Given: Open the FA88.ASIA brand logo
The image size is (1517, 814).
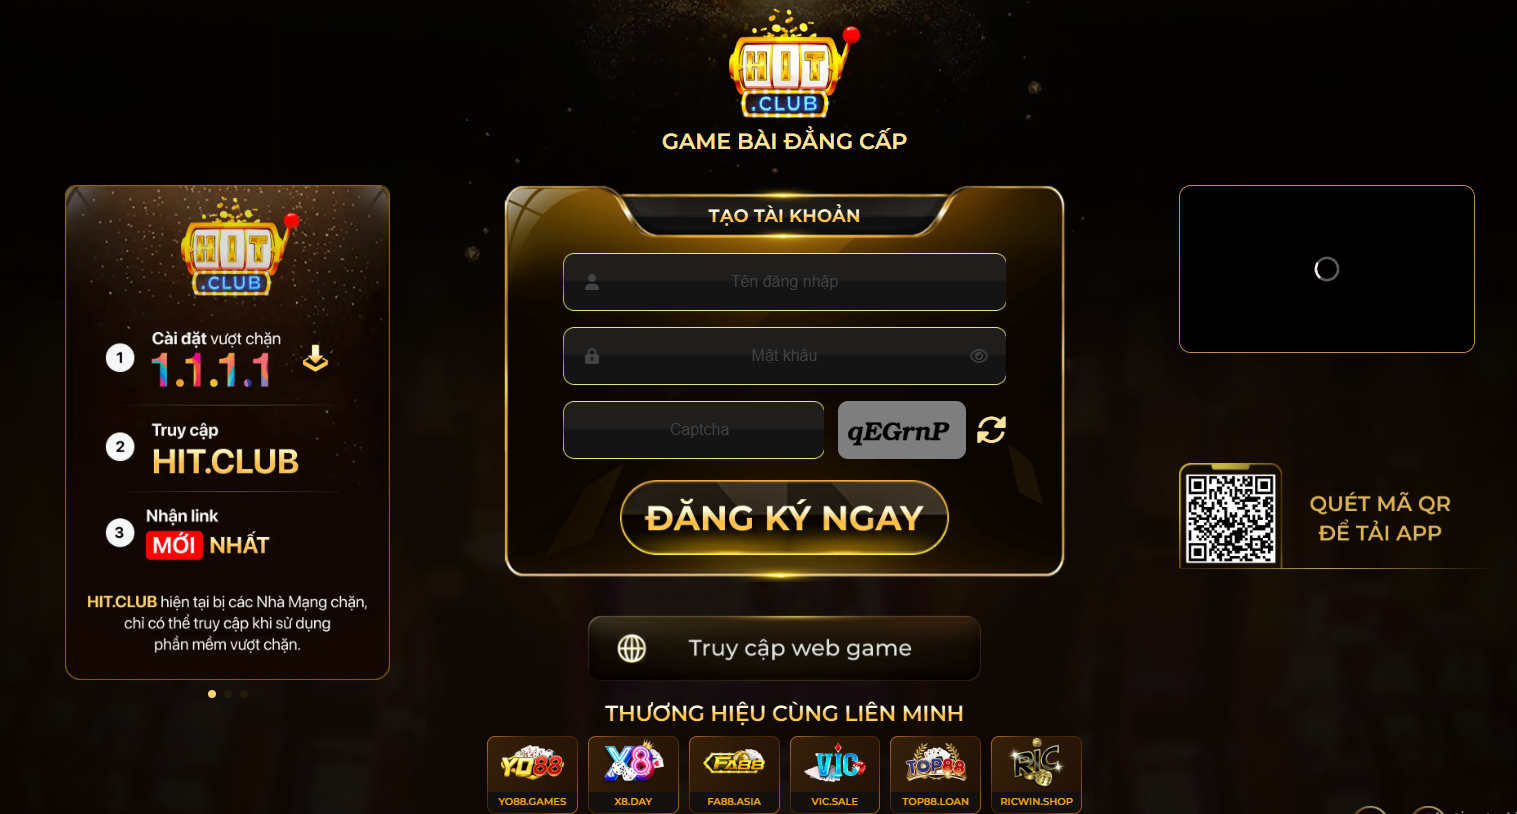Looking at the screenshot, I should coord(734,775).
